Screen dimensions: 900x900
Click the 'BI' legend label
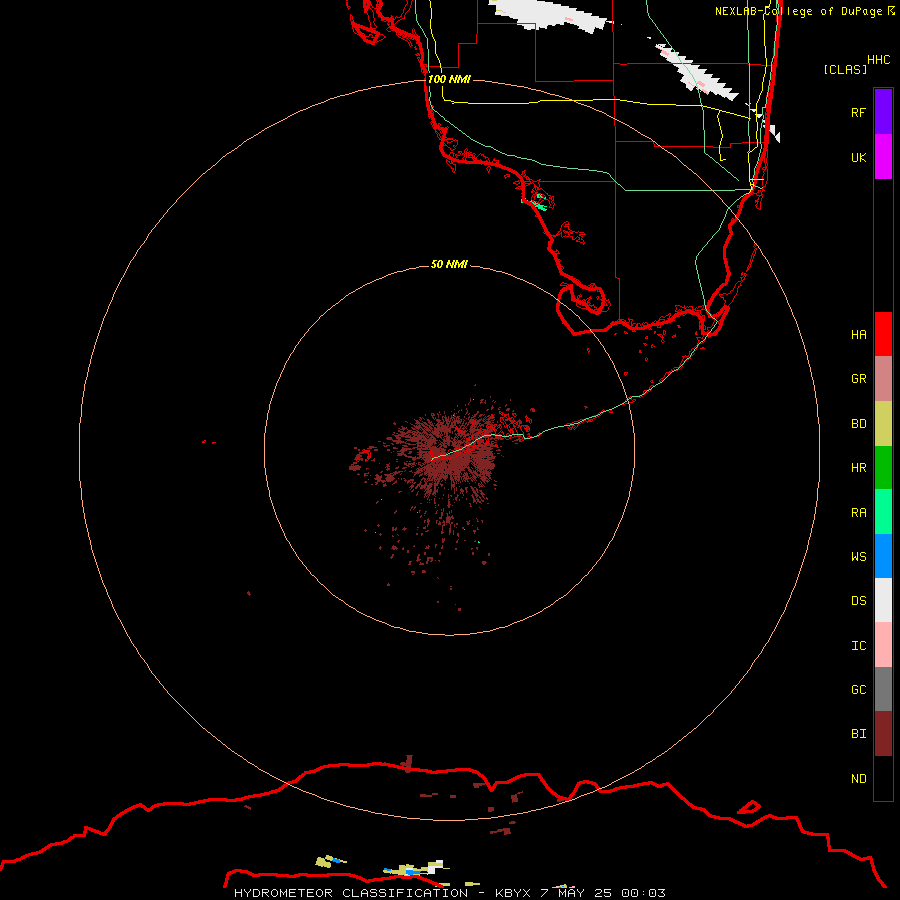[x=858, y=734]
